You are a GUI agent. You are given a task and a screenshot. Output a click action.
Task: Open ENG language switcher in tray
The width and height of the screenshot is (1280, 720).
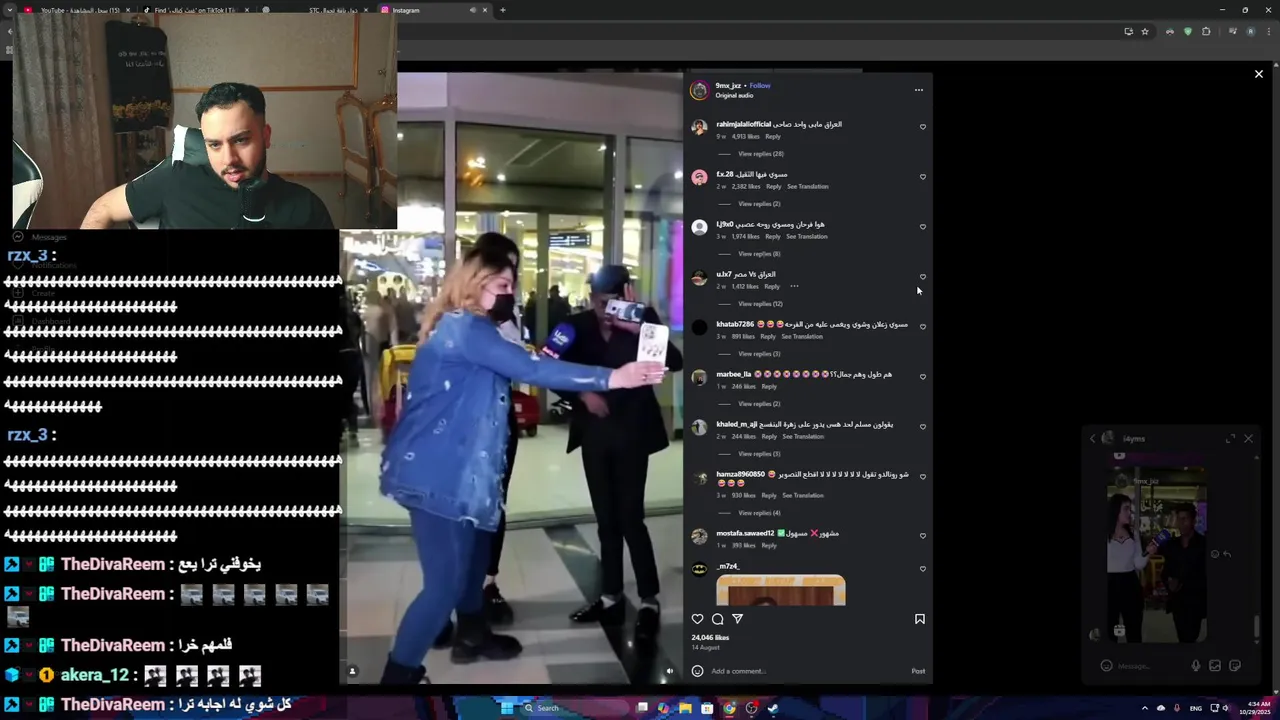click(x=1195, y=708)
